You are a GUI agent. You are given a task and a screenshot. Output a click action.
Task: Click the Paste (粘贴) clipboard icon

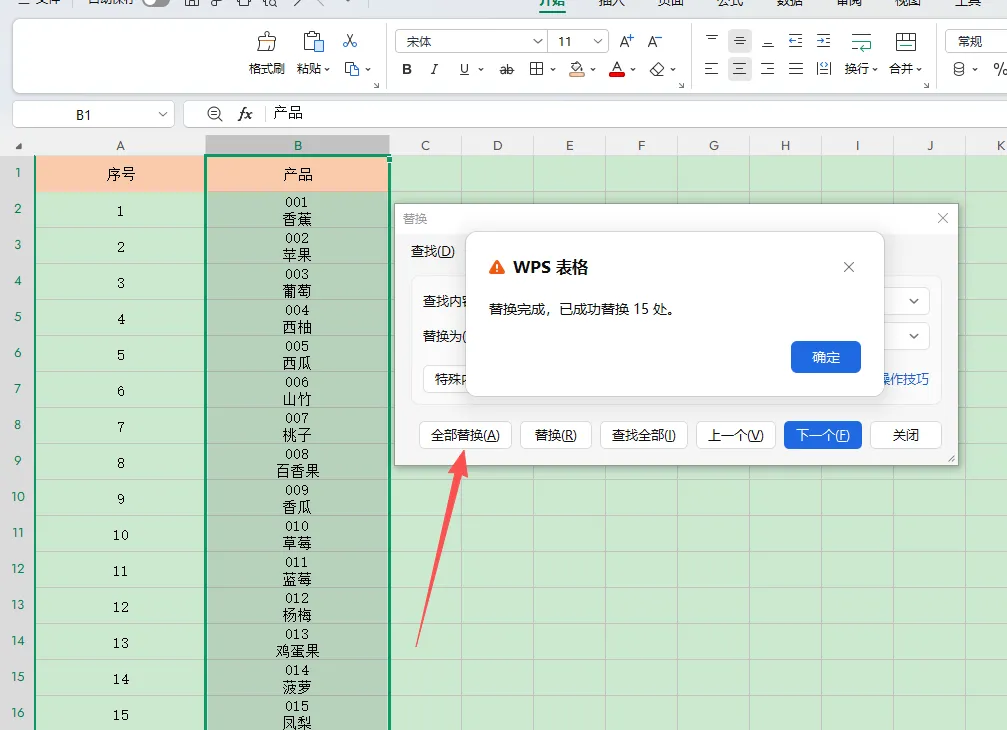(x=313, y=42)
